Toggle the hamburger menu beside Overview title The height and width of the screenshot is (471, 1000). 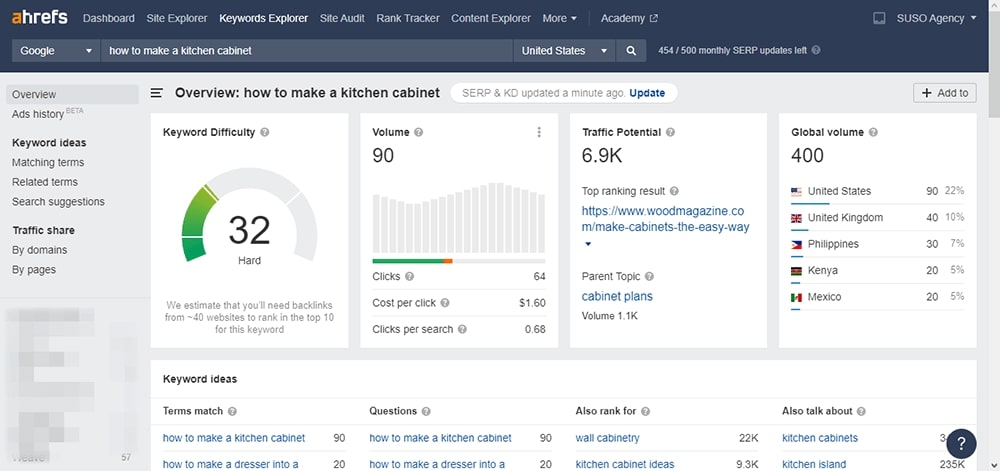(156, 93)
